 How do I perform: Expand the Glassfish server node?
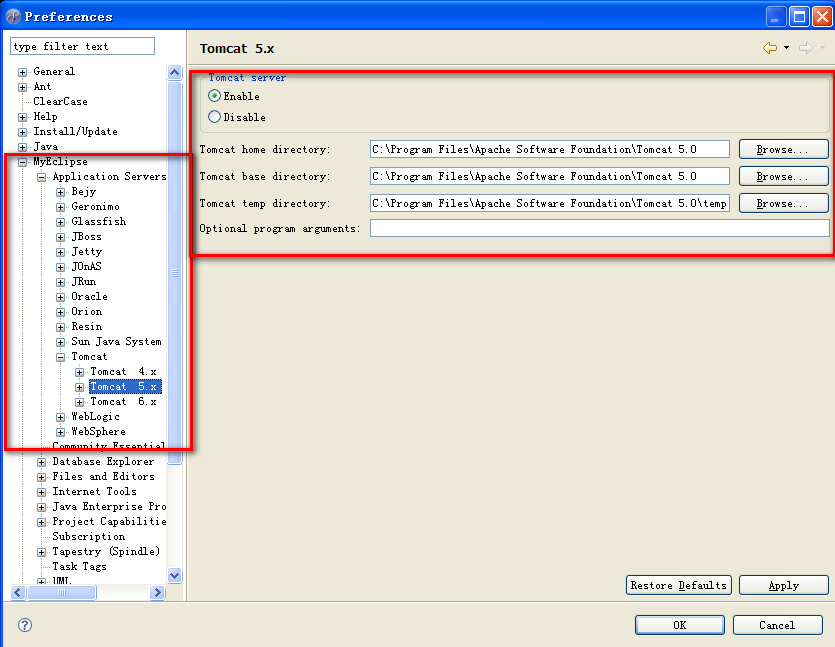(x=61, y=222)
